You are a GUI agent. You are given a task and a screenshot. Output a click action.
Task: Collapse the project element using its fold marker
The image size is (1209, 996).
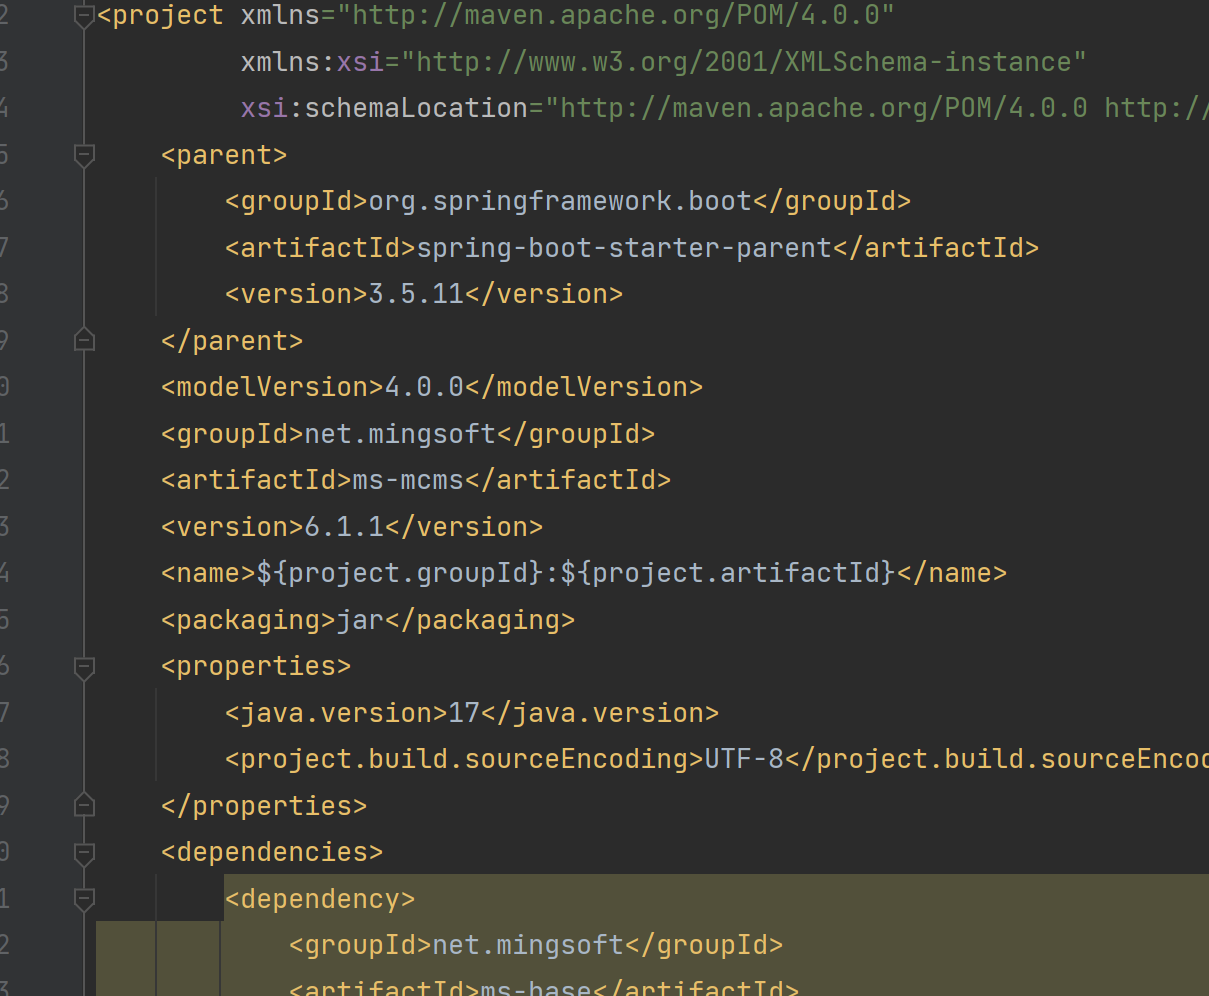click(x=85, y=16)
